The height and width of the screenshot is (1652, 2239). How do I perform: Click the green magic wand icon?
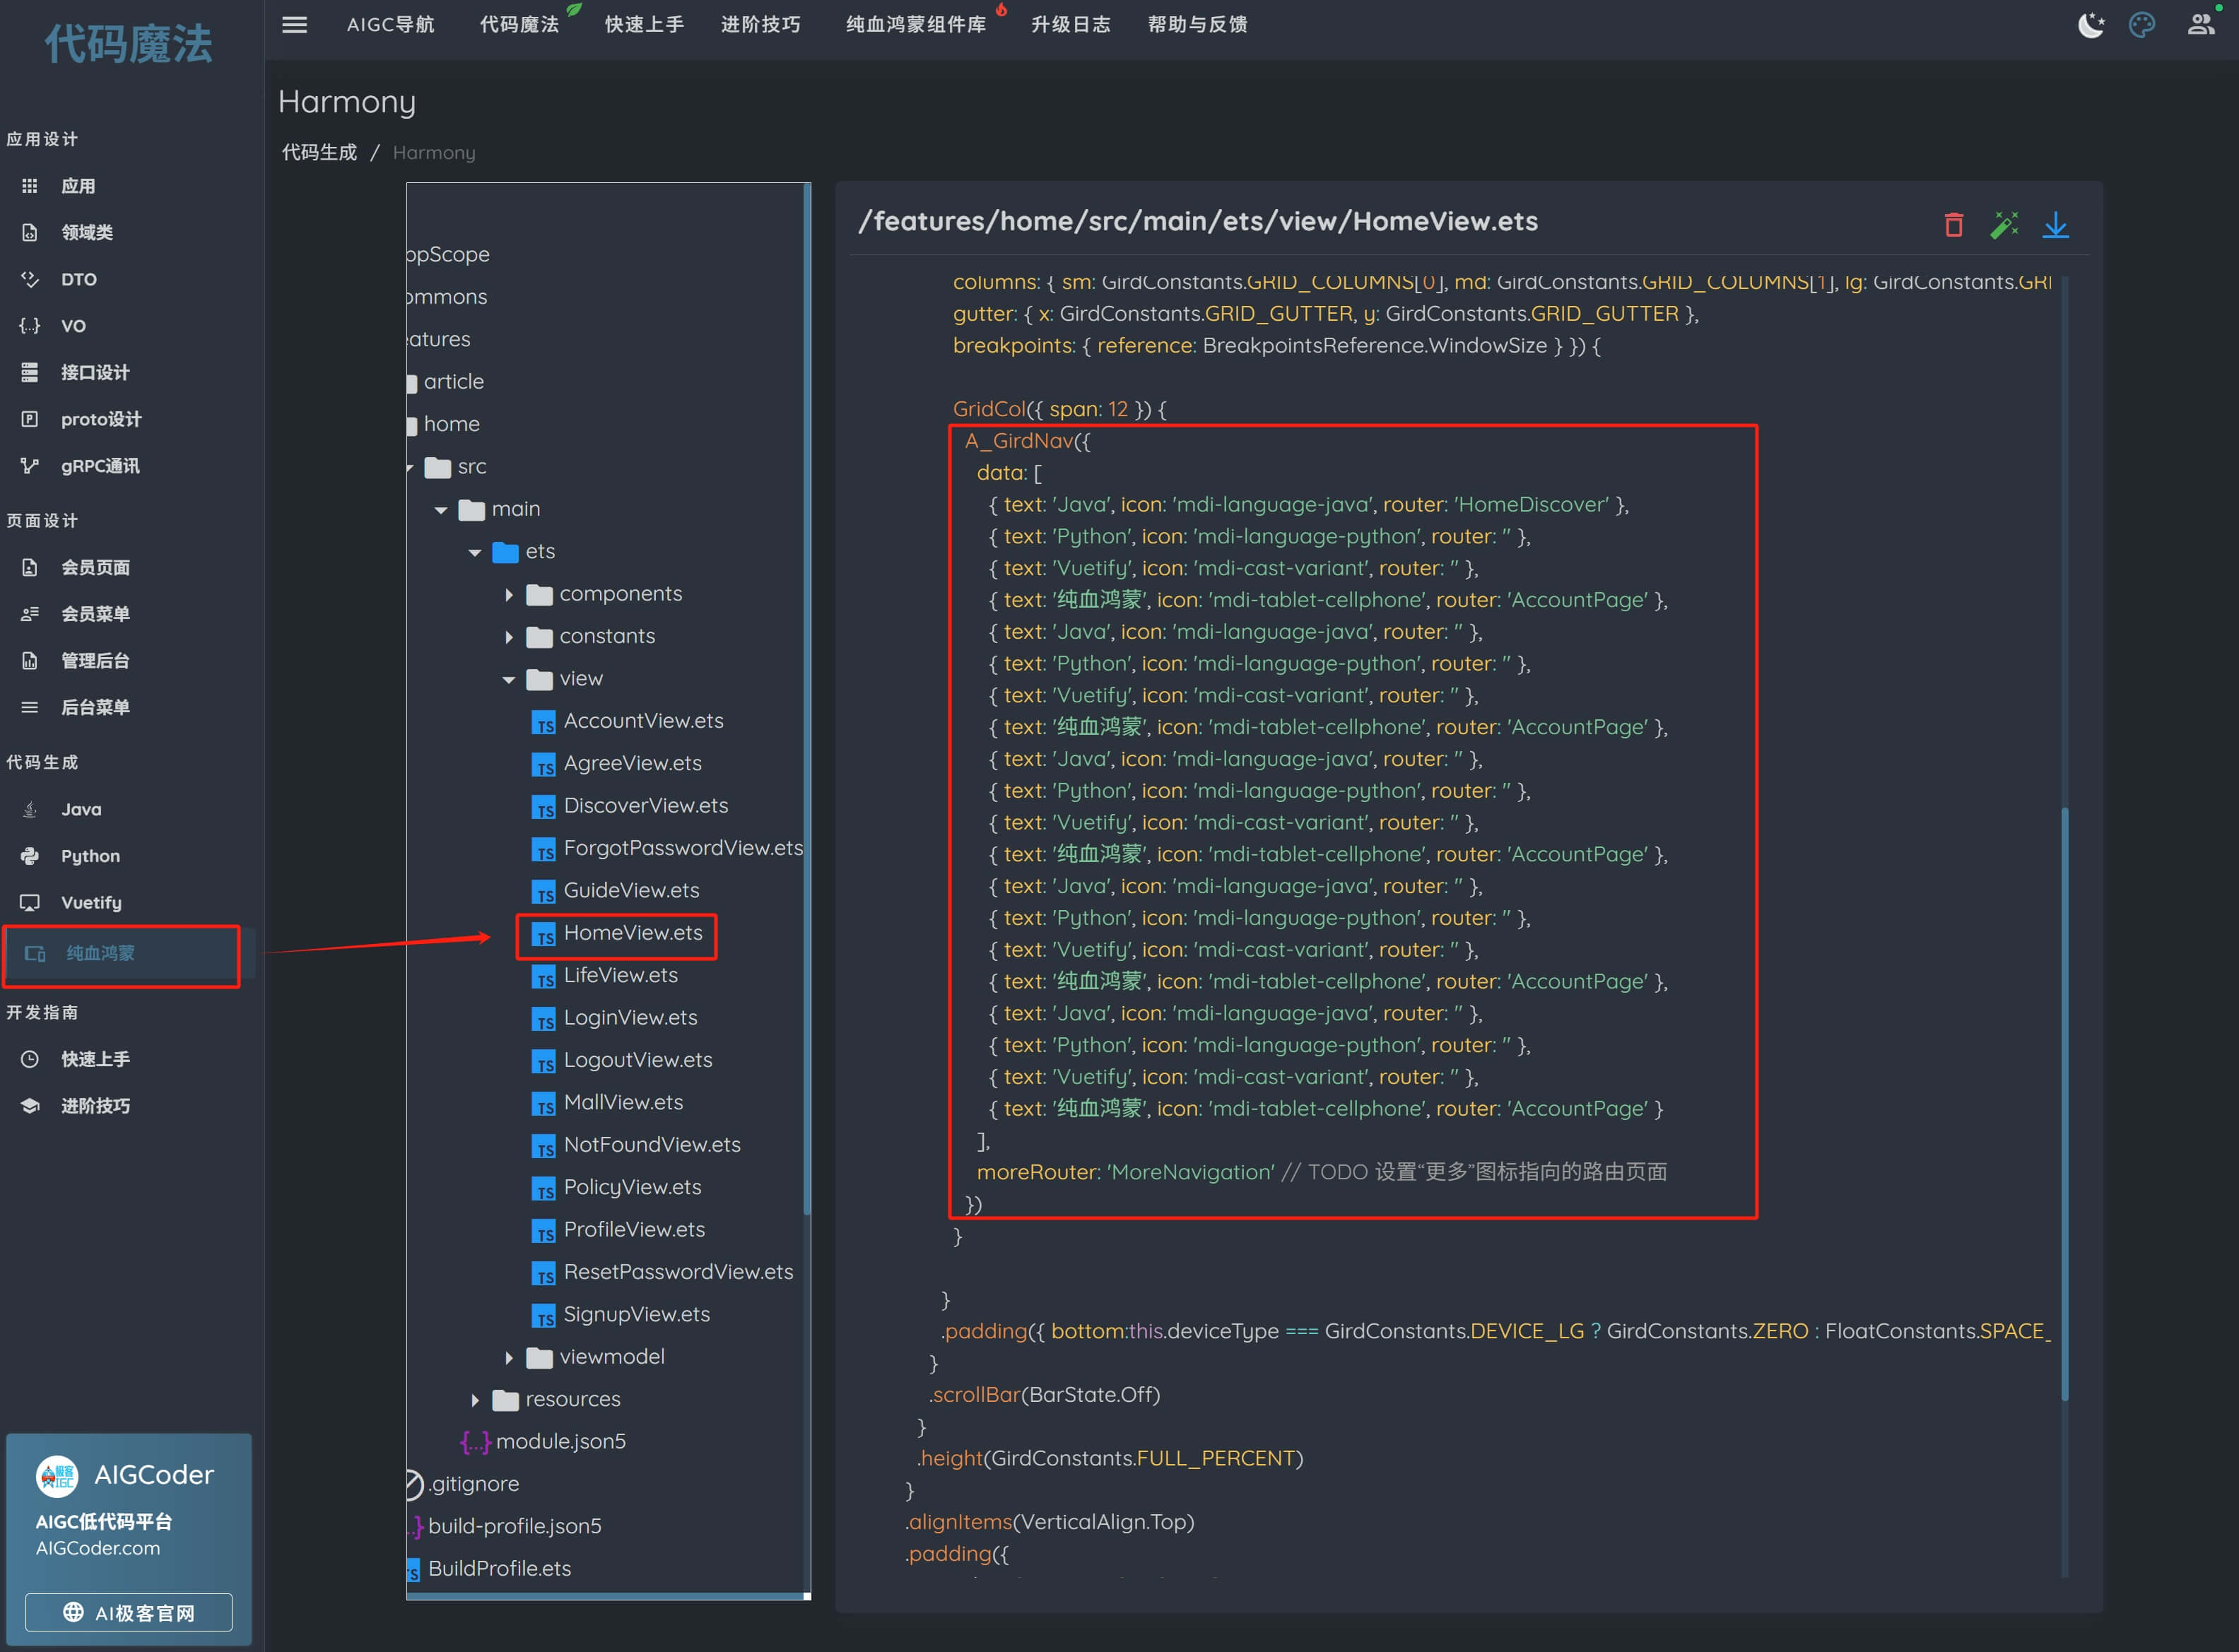pos(2004,225)
